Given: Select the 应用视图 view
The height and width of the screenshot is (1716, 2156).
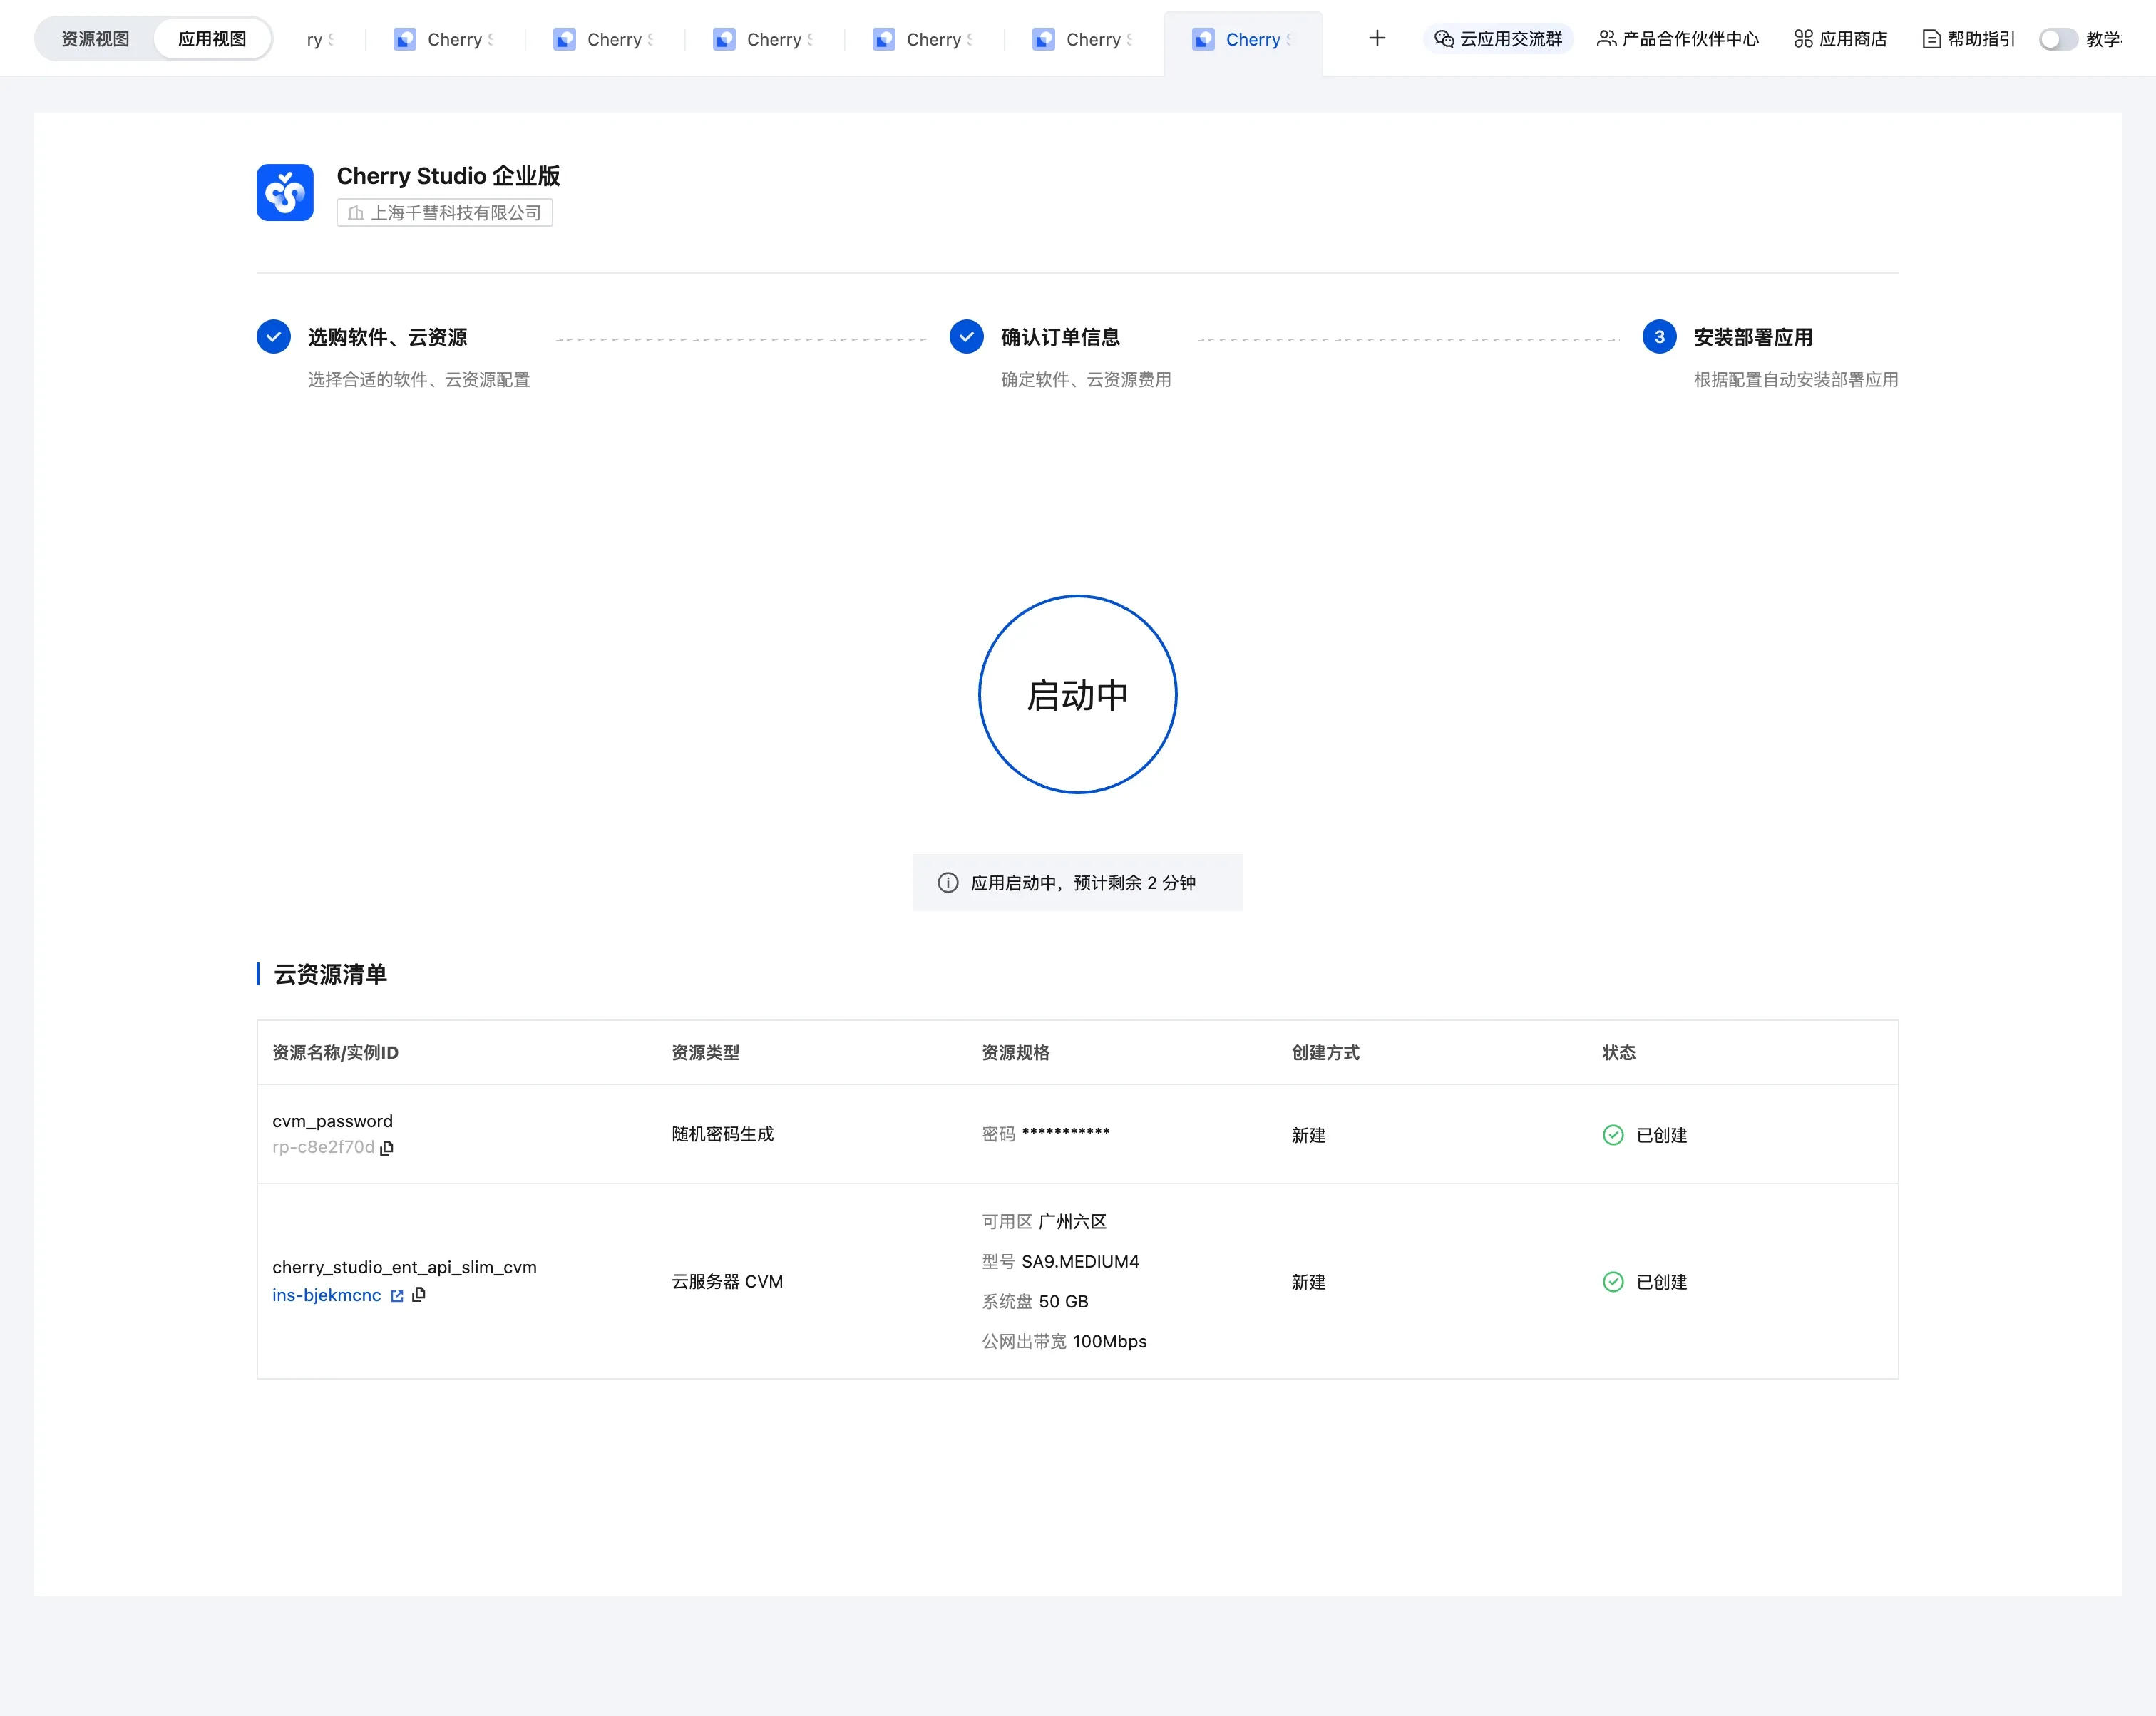Looking at the screenshot, I should (212, 39).
